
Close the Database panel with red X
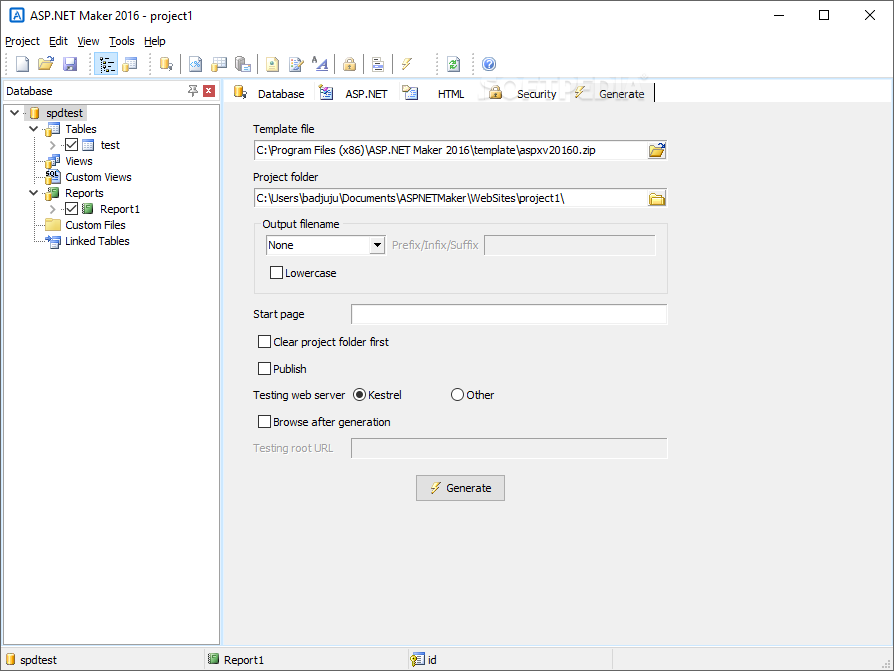point(209,91)
